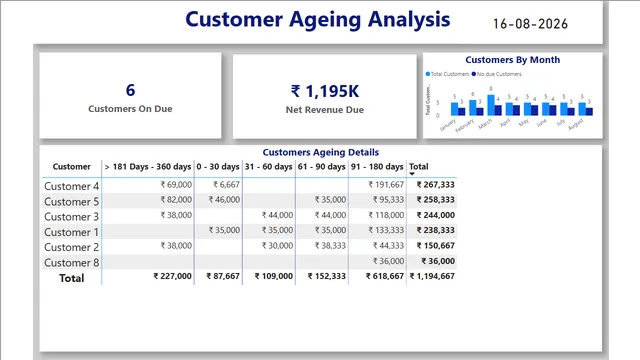Click the August No due Customers bar
This screenshot has height=360, width=640.
pos(589,111)
